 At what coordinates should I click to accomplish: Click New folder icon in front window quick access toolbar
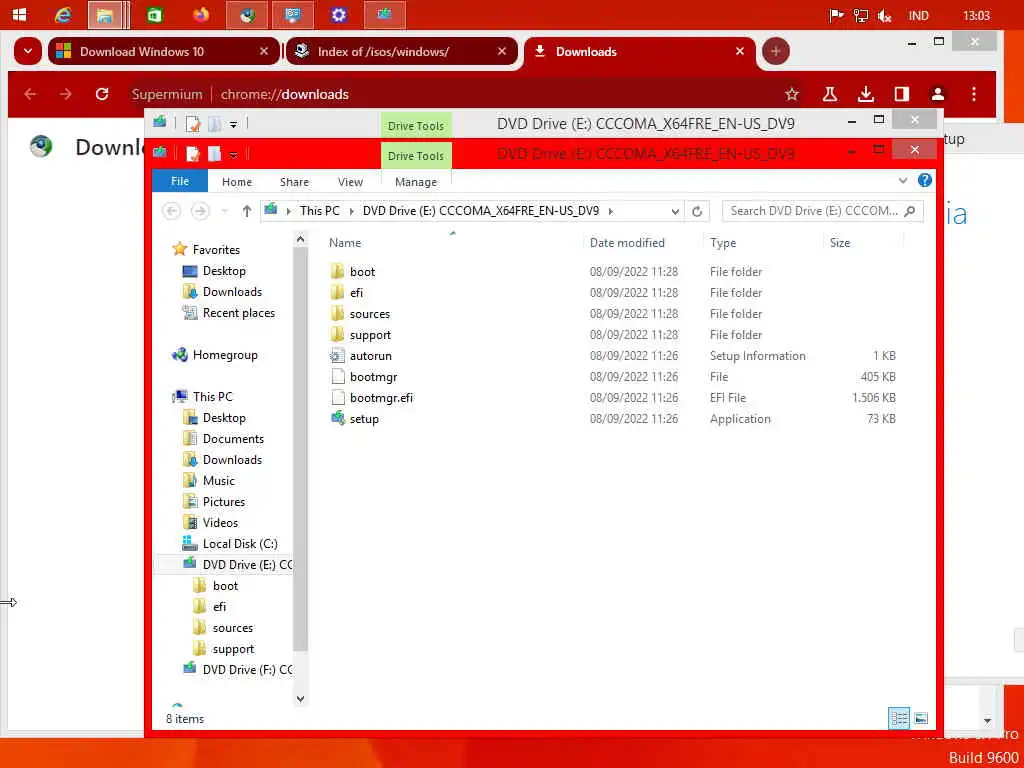214,154
